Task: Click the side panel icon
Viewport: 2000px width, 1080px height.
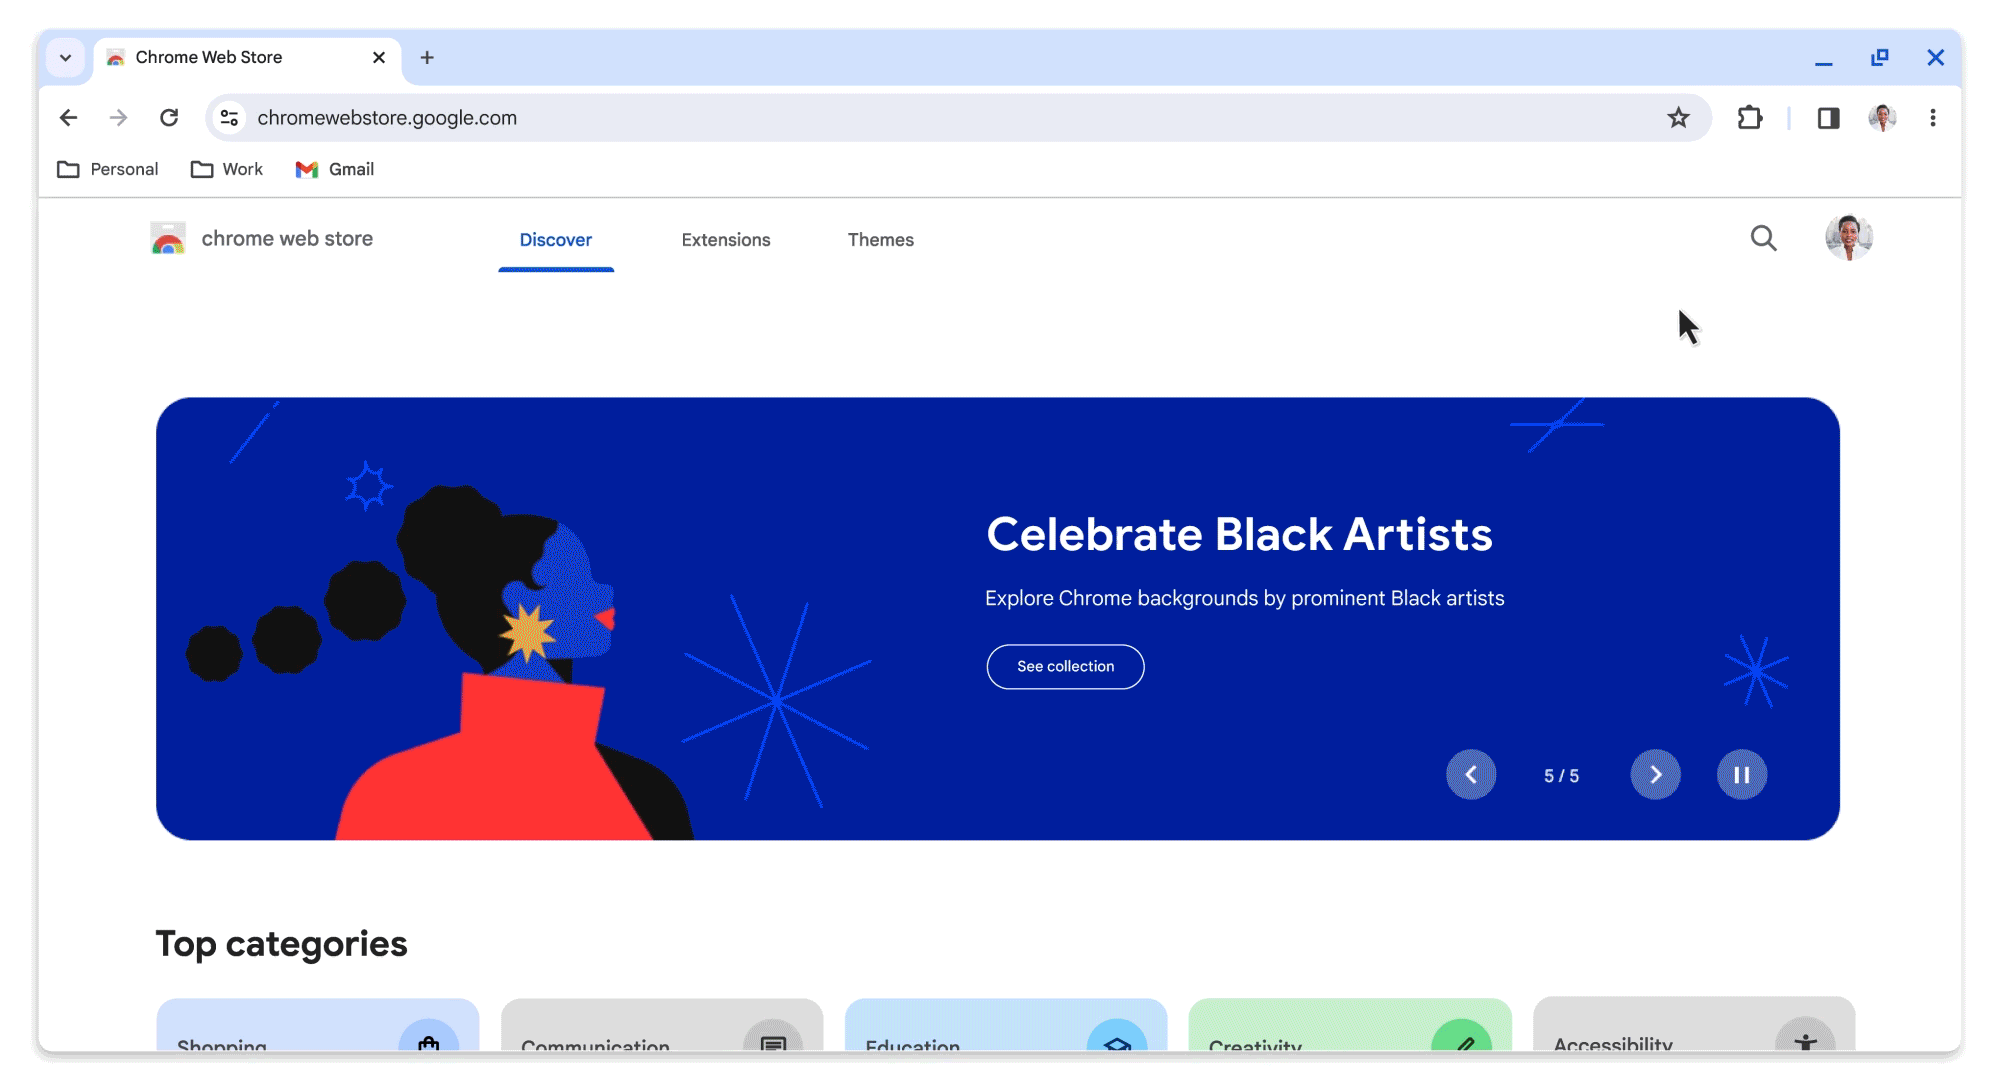Action: [1828, 117]
